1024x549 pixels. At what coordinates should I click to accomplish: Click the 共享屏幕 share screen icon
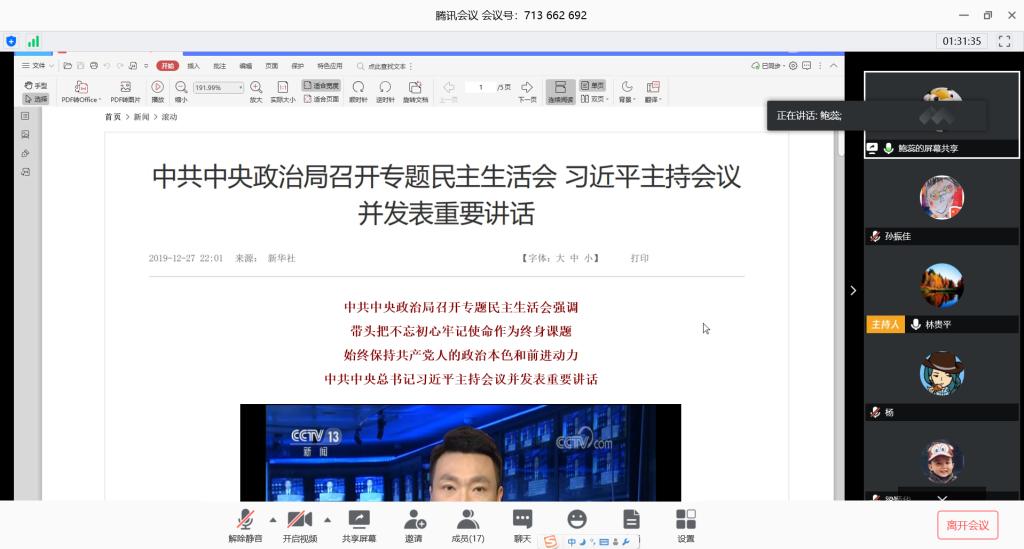pos(359,519)
